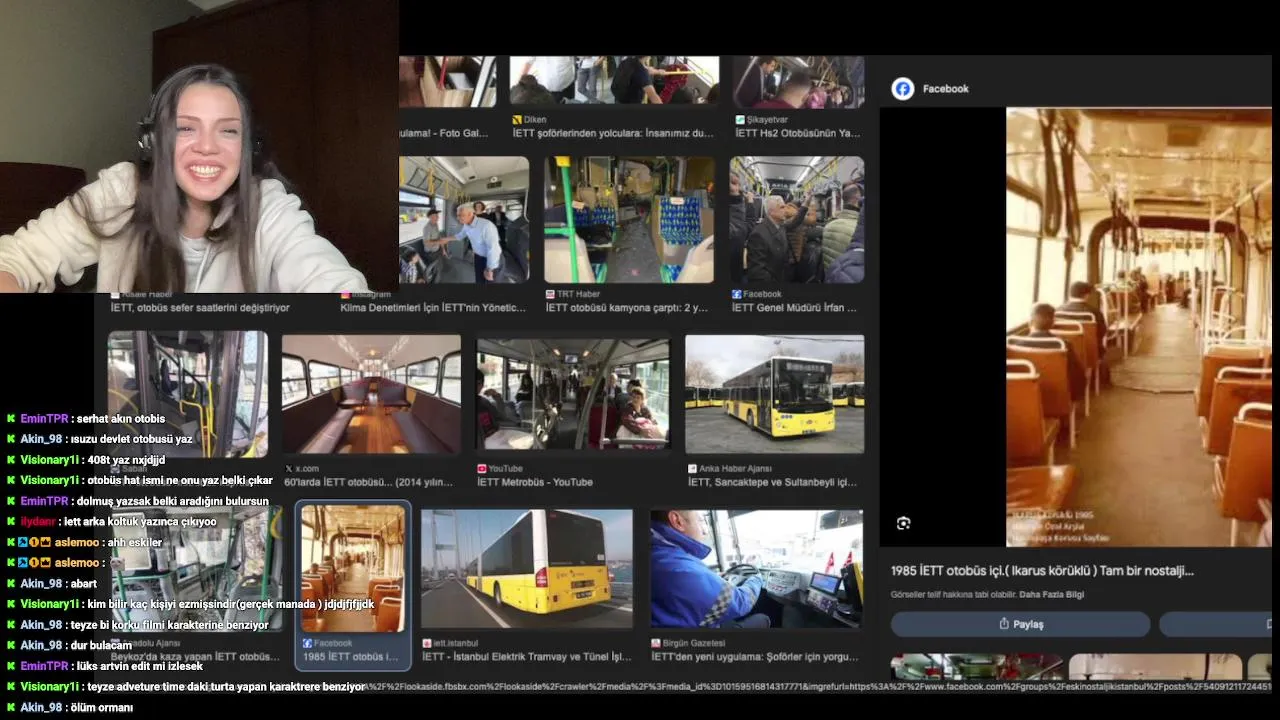
Task: Click chat message 'dolmuş yazsak belki aradığını bulursun'
Action: (x=173, y=501)
